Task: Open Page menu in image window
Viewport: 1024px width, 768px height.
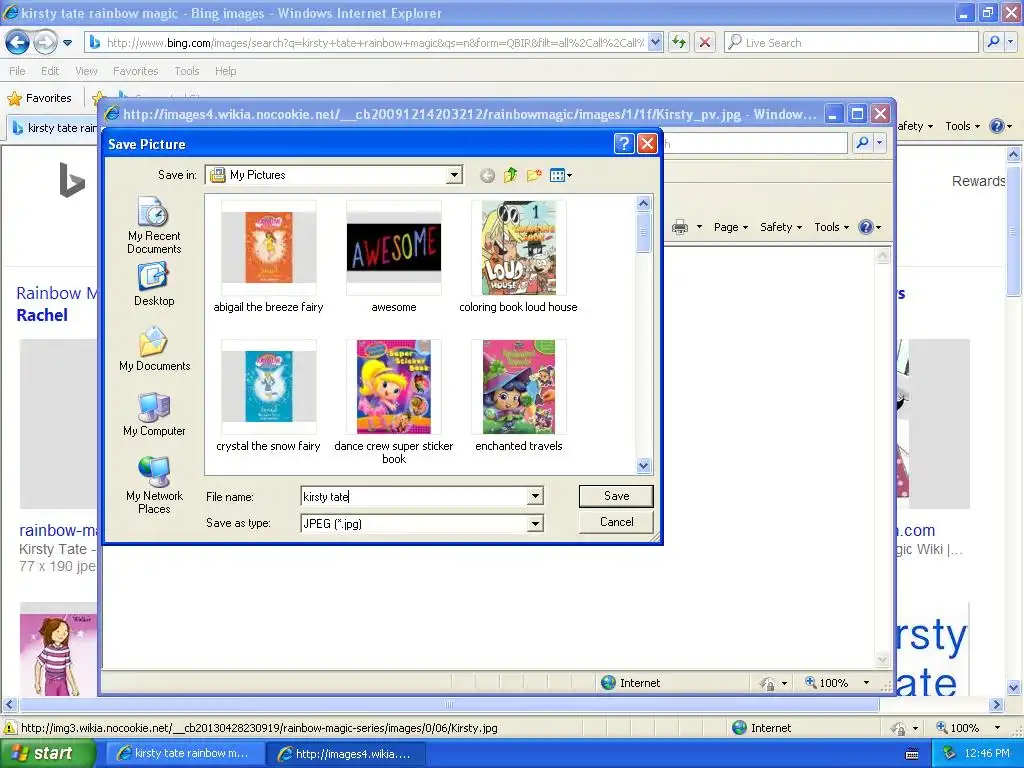Action: pos(730,227)
